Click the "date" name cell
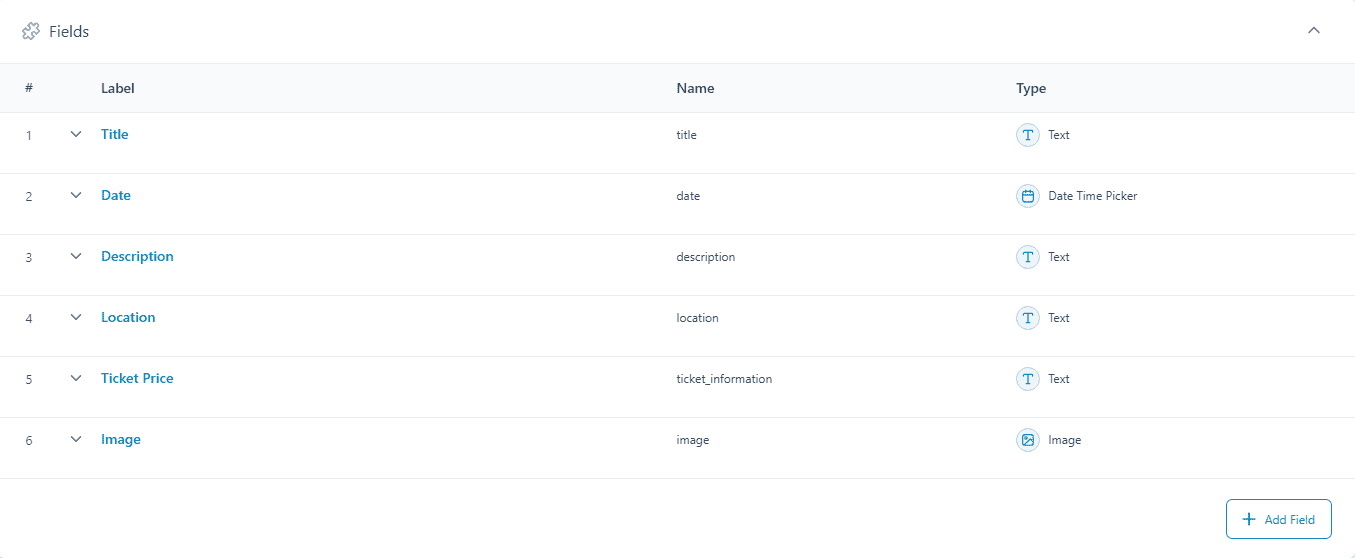 coord(688,196)
